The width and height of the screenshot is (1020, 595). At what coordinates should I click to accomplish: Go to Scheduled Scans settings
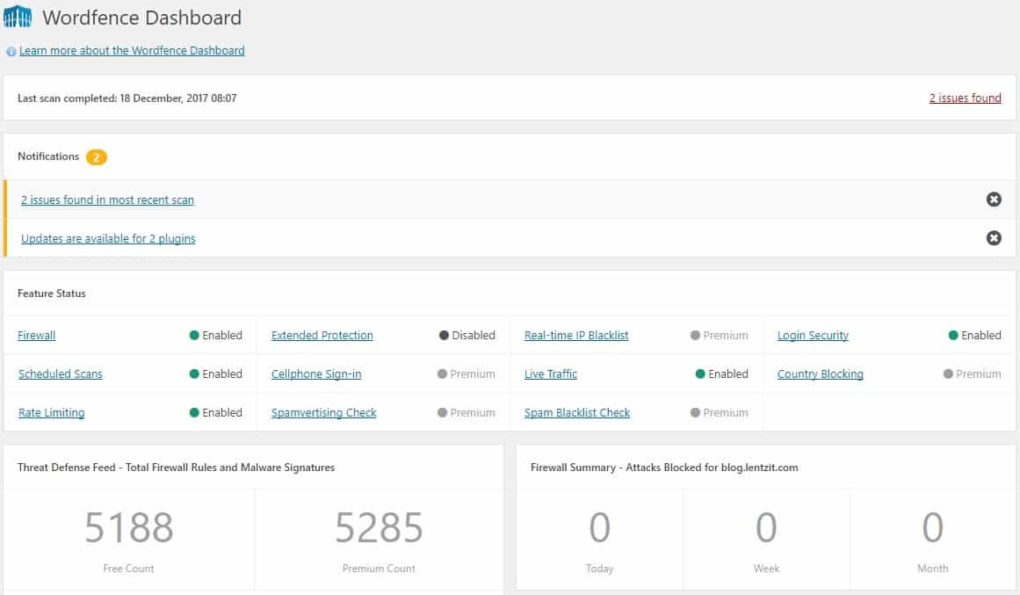point(60,374)
